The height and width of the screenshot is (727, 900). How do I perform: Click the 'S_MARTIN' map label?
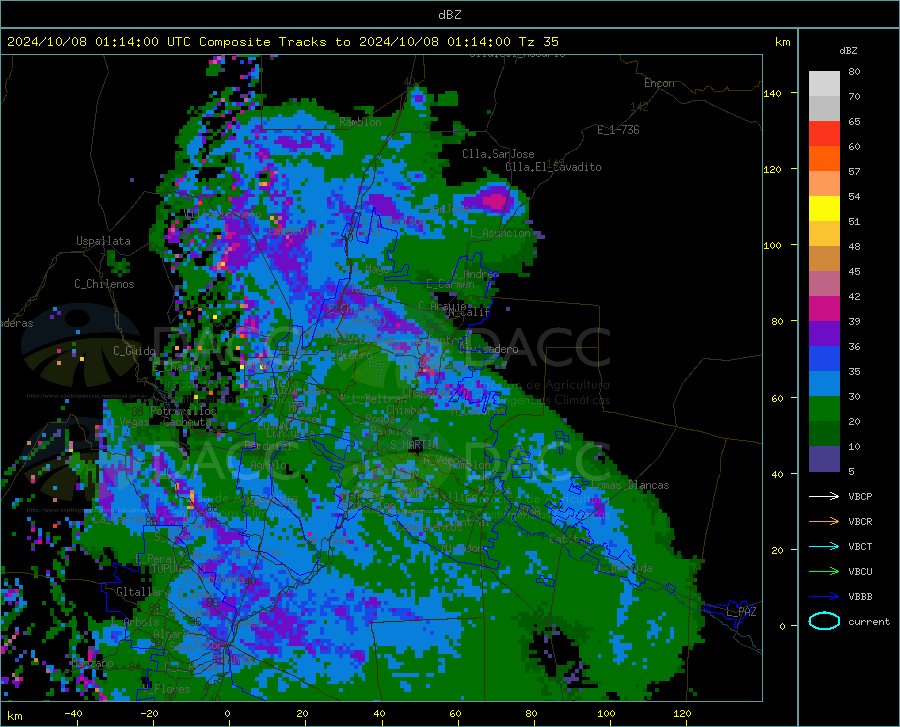tap(414, 445)
